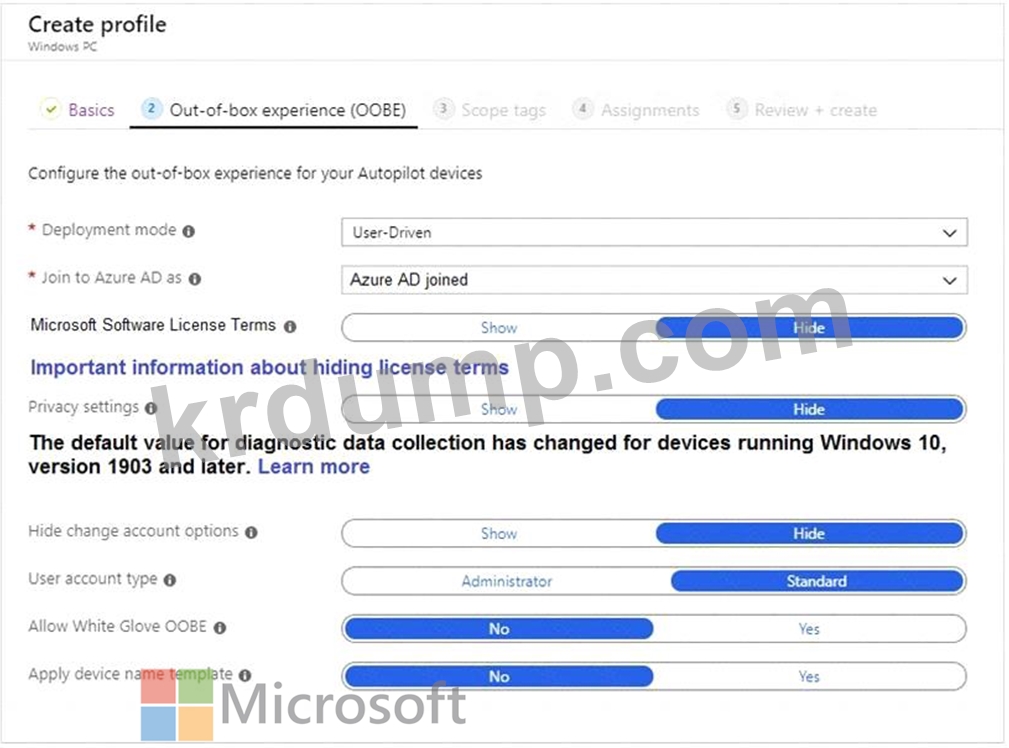Click the Create profile heading
Image resolution: width=1009 pixels, height=748 pixels.
pyautogui.click(x=97, y=24)
